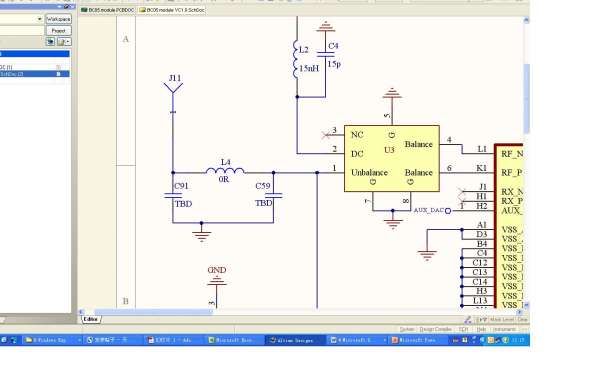Switch to the BC05 module PCBDOC tab
Image resolution: width=600 pixels, height=375 pixels.
coord(108,10)
